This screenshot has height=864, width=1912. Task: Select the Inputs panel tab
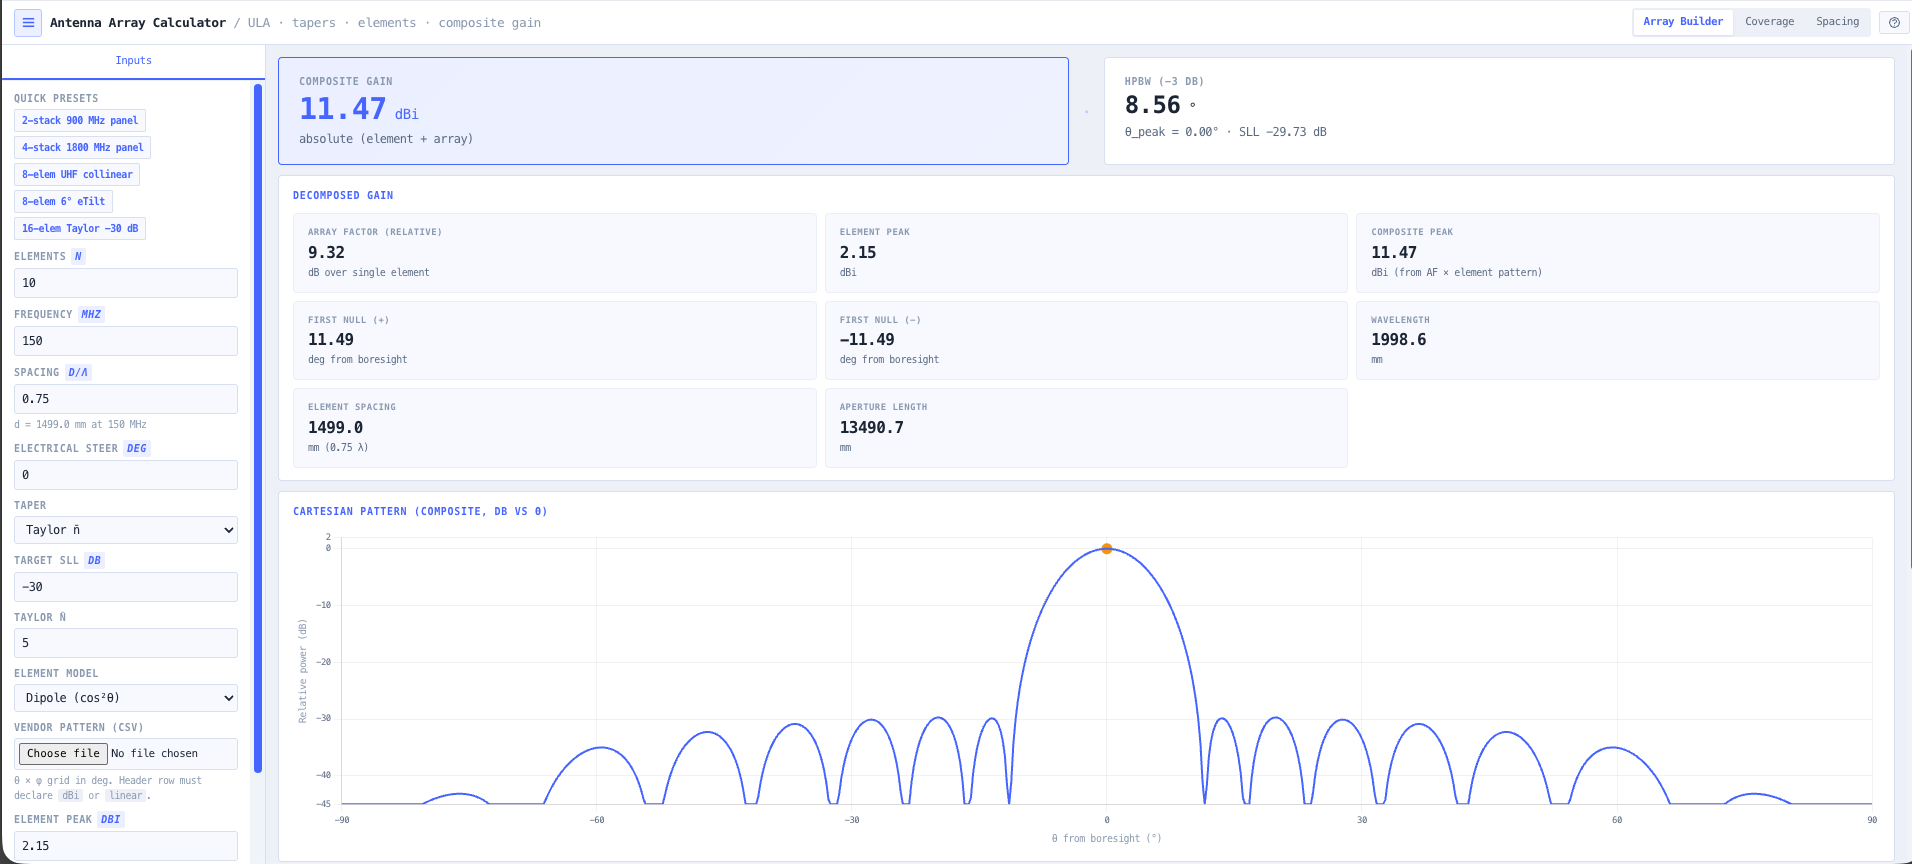point(133,61)
